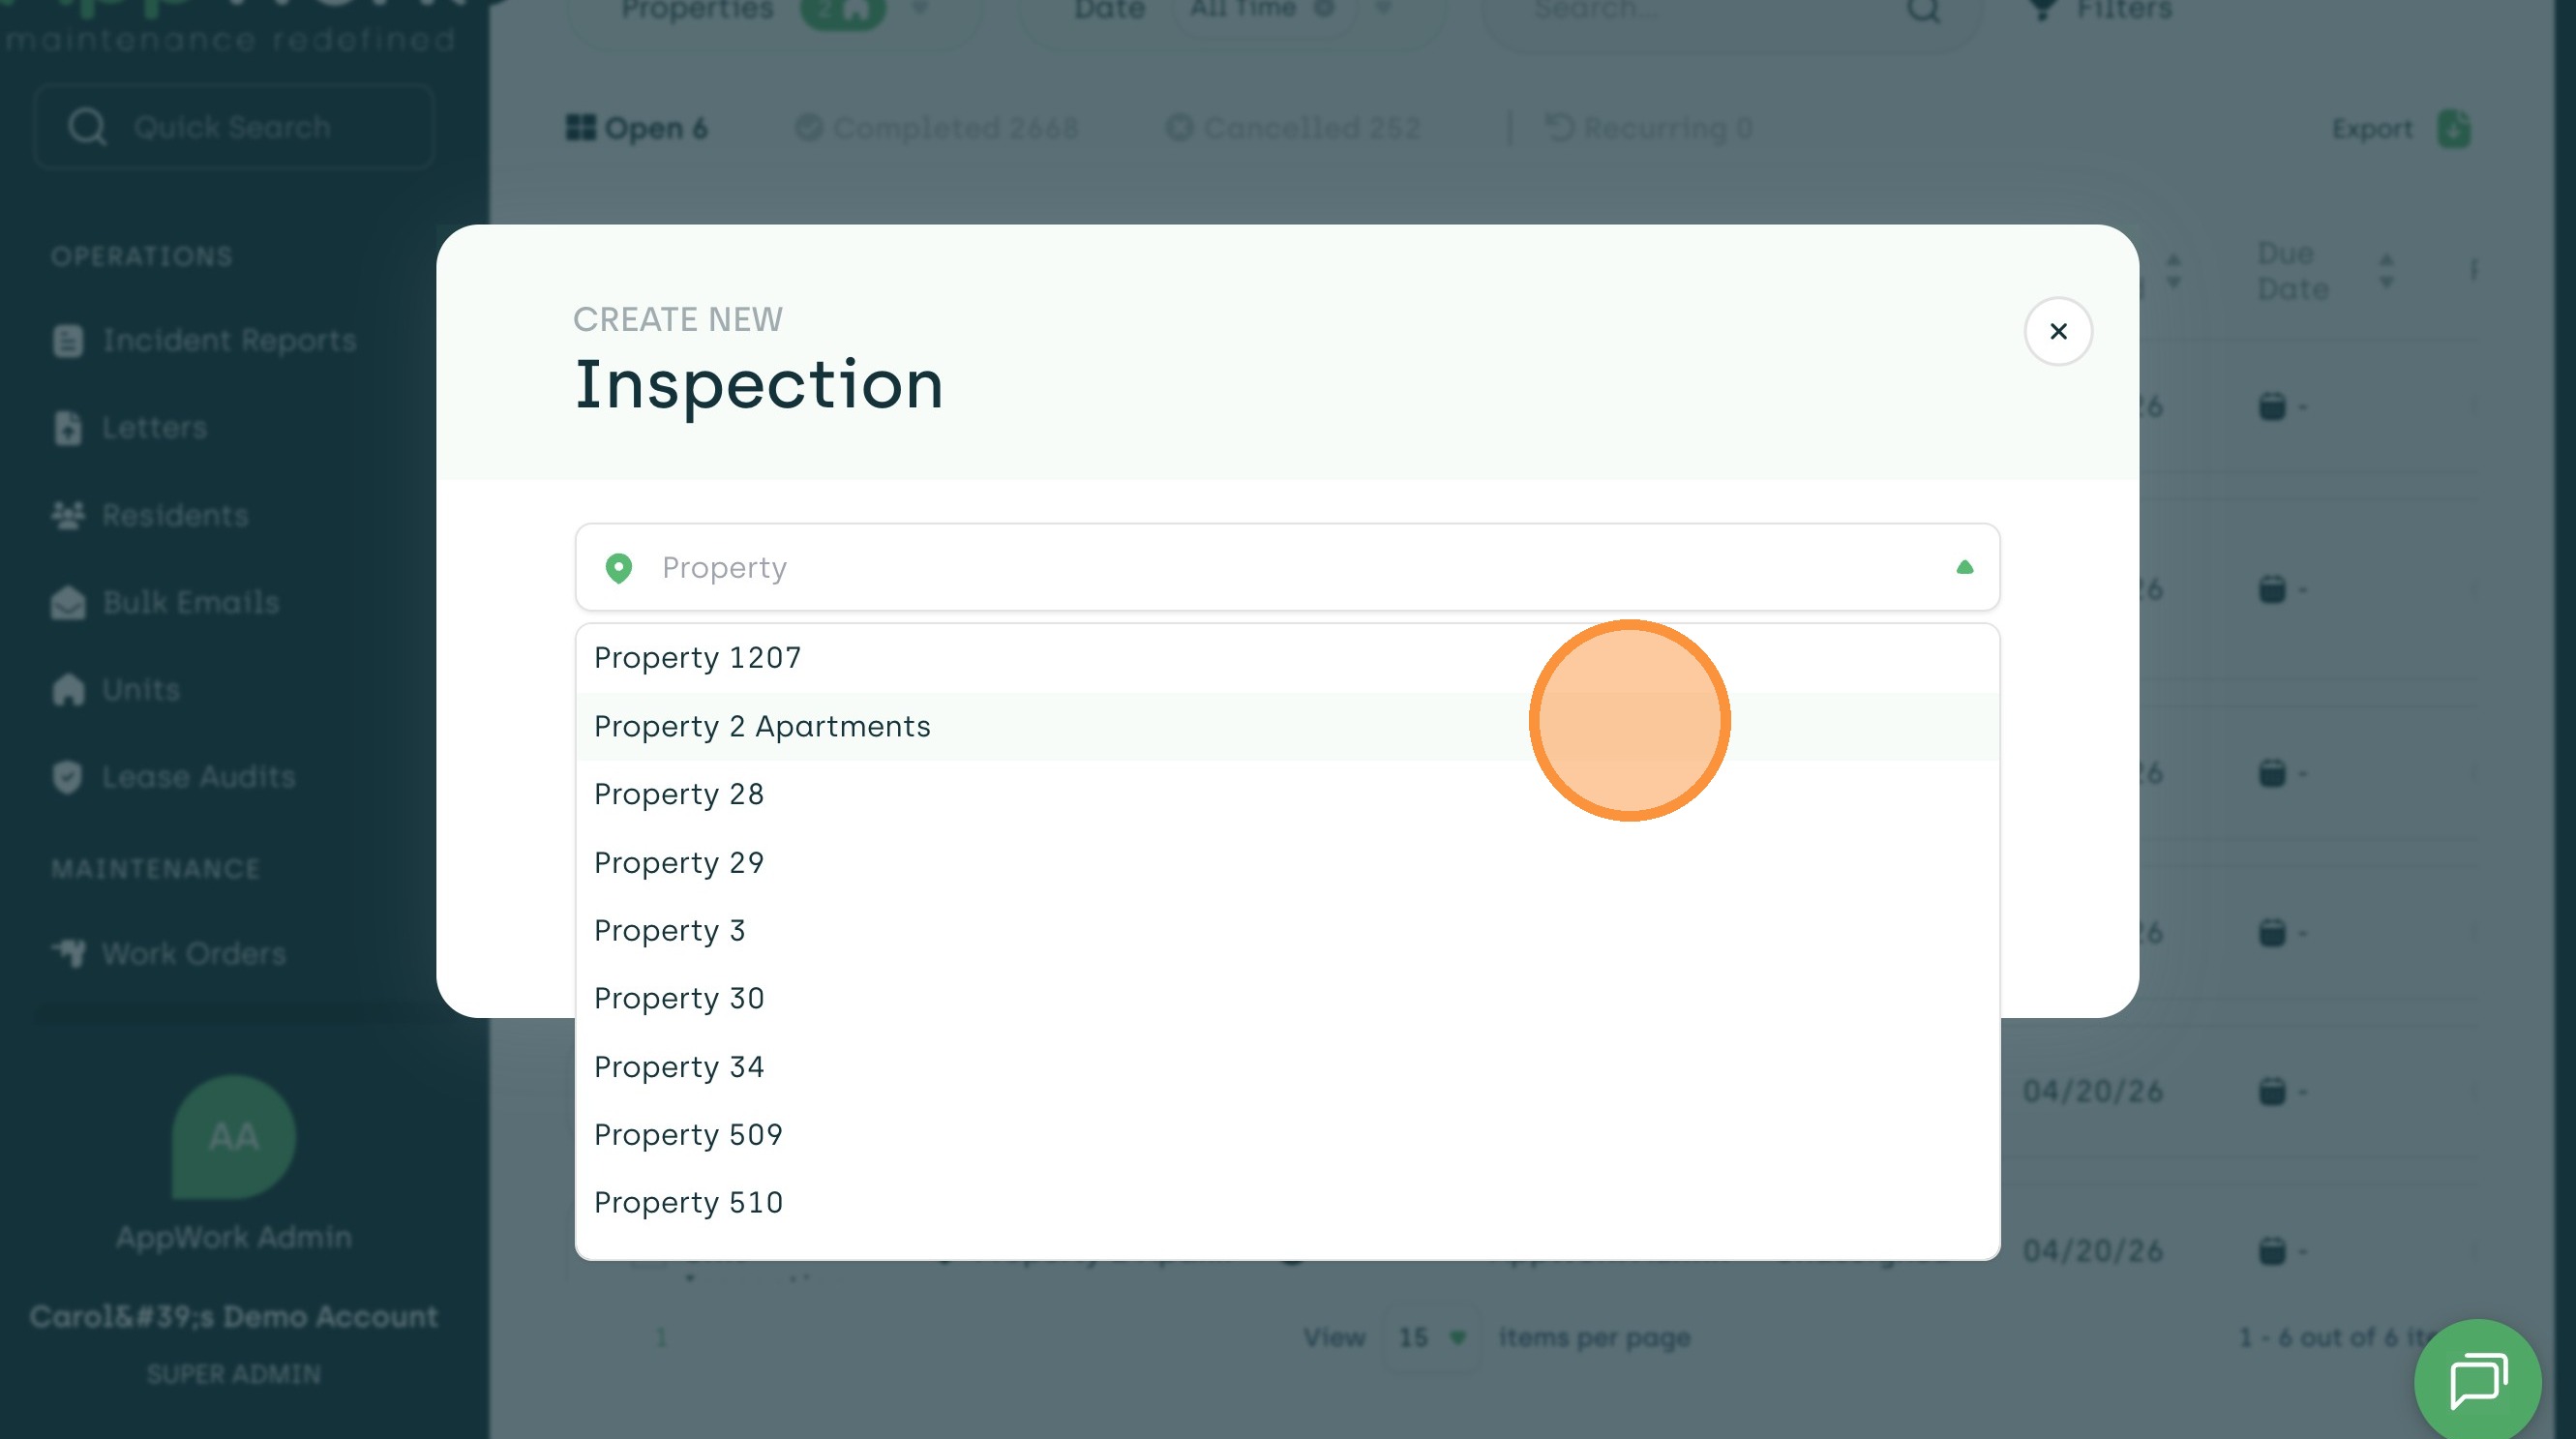The height and width of the screenshot is (1439, 2576).
Task: Click the green location pin icon
Action: tap(619, 568)
